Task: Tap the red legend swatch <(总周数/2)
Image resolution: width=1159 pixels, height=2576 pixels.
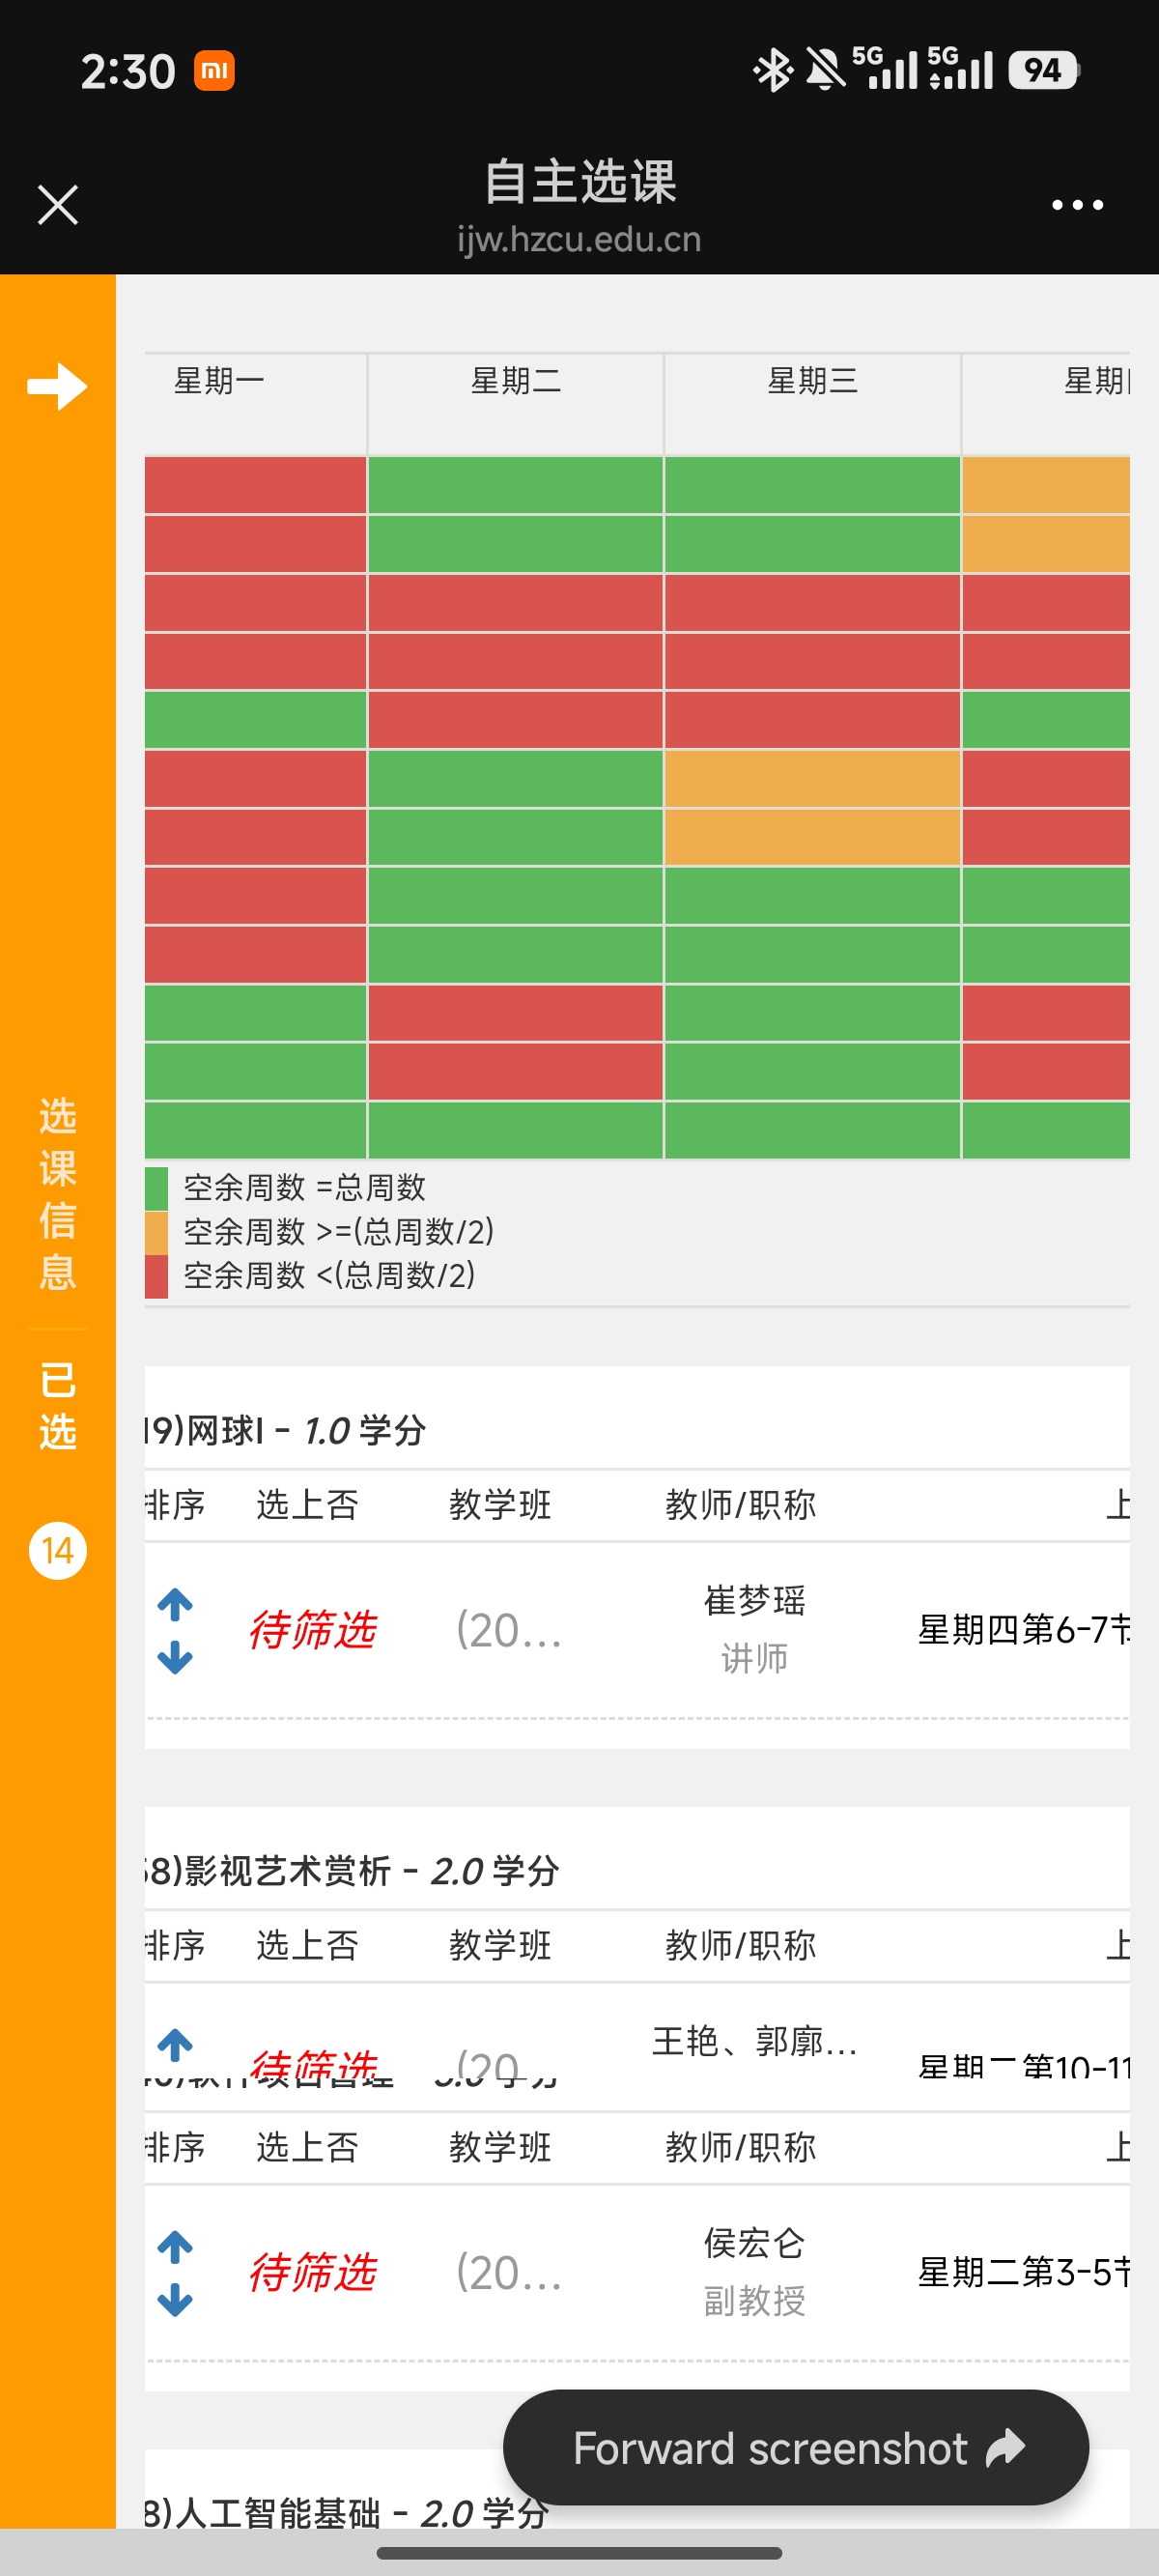Action: pos(156,1276)
